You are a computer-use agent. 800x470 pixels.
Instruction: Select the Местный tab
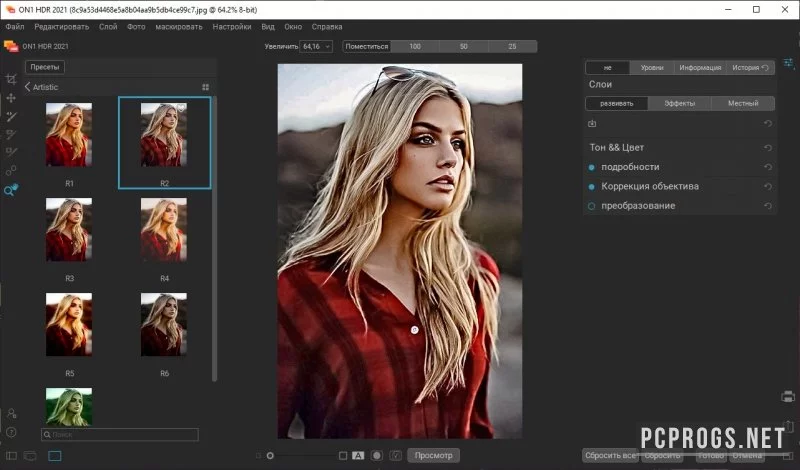click(x=743, y=103)
